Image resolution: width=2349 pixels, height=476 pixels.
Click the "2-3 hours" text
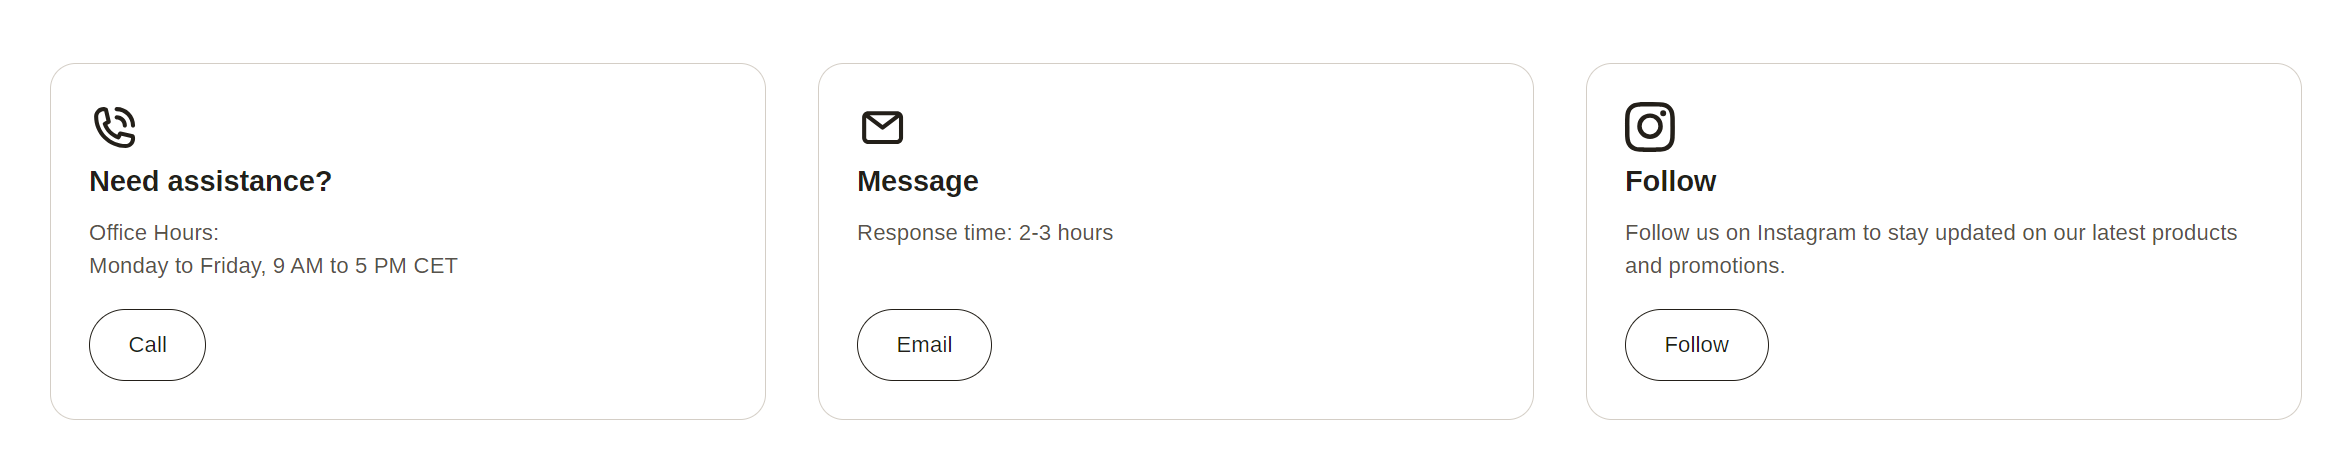pos(1065,233)
